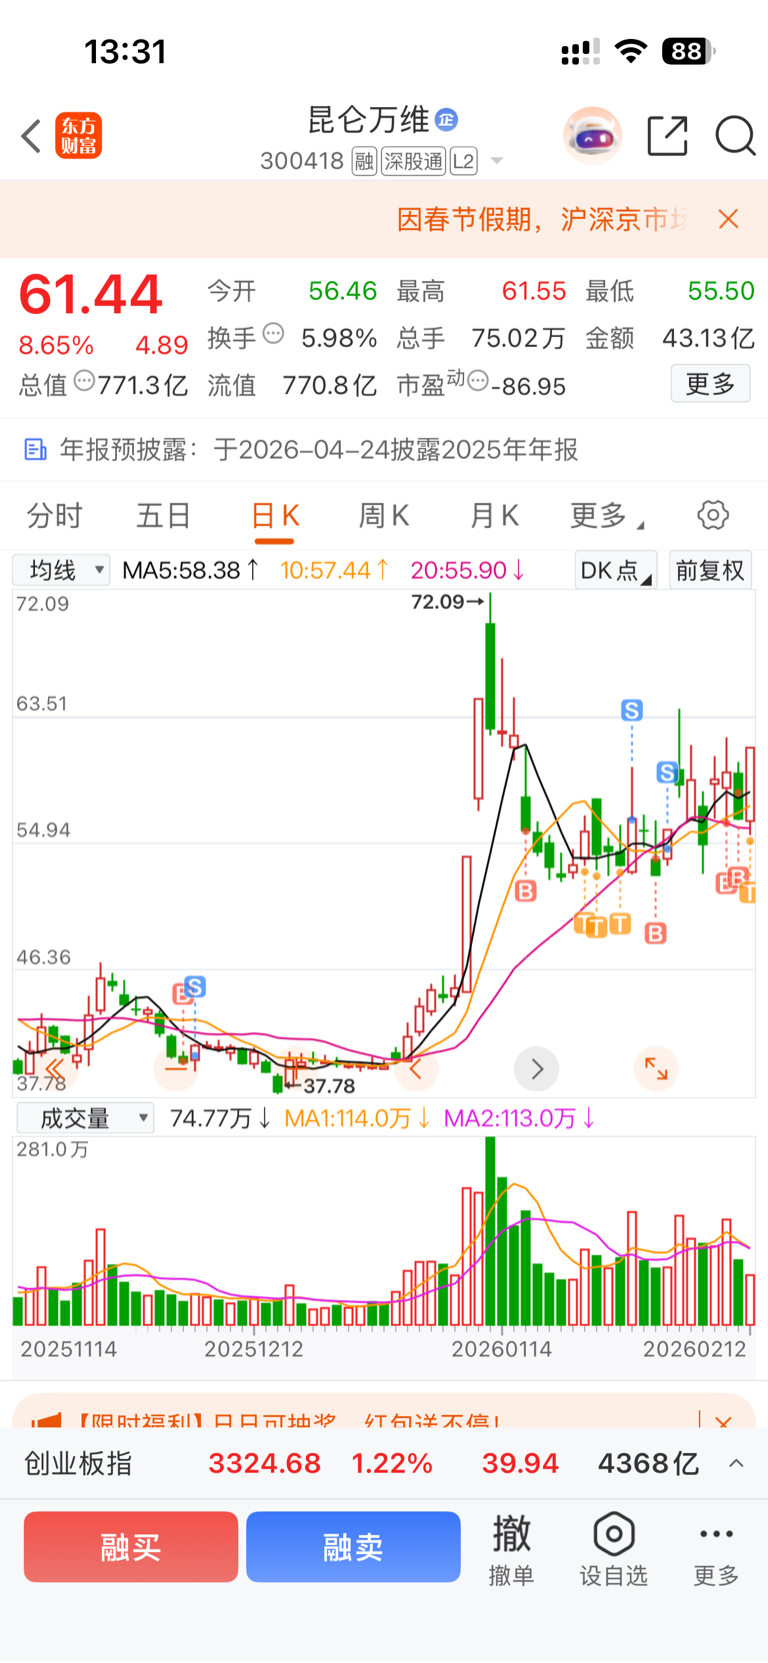Tap the back arrow icon
The width and height of the screenshot is (768, 1663).
click(31, 136)
